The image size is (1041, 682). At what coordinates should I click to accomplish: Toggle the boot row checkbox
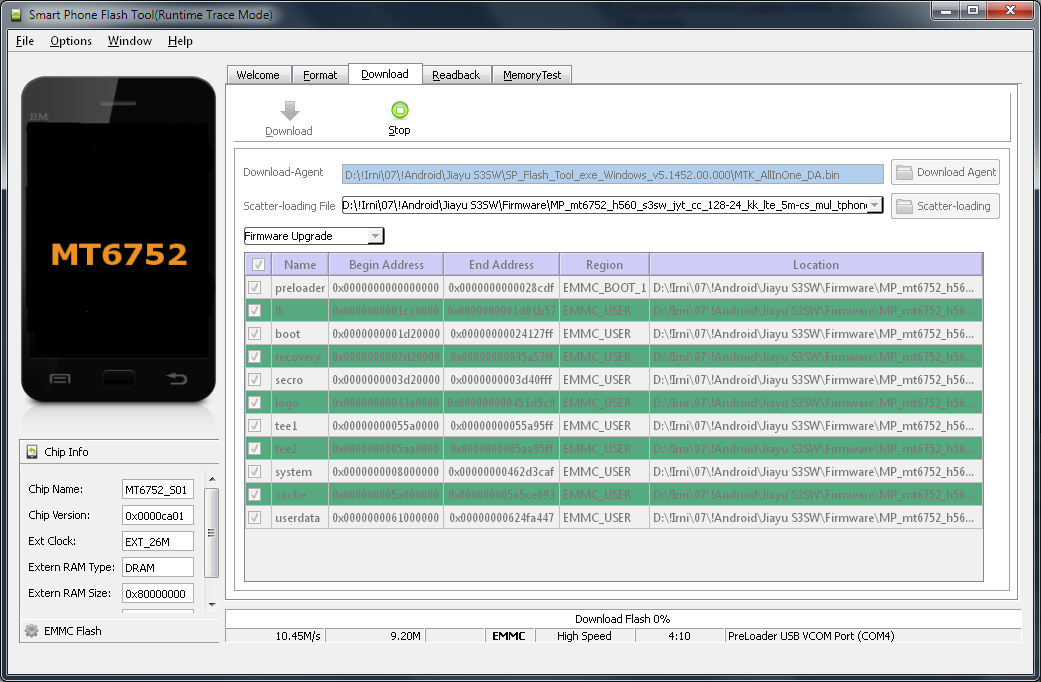click(254, 333)
